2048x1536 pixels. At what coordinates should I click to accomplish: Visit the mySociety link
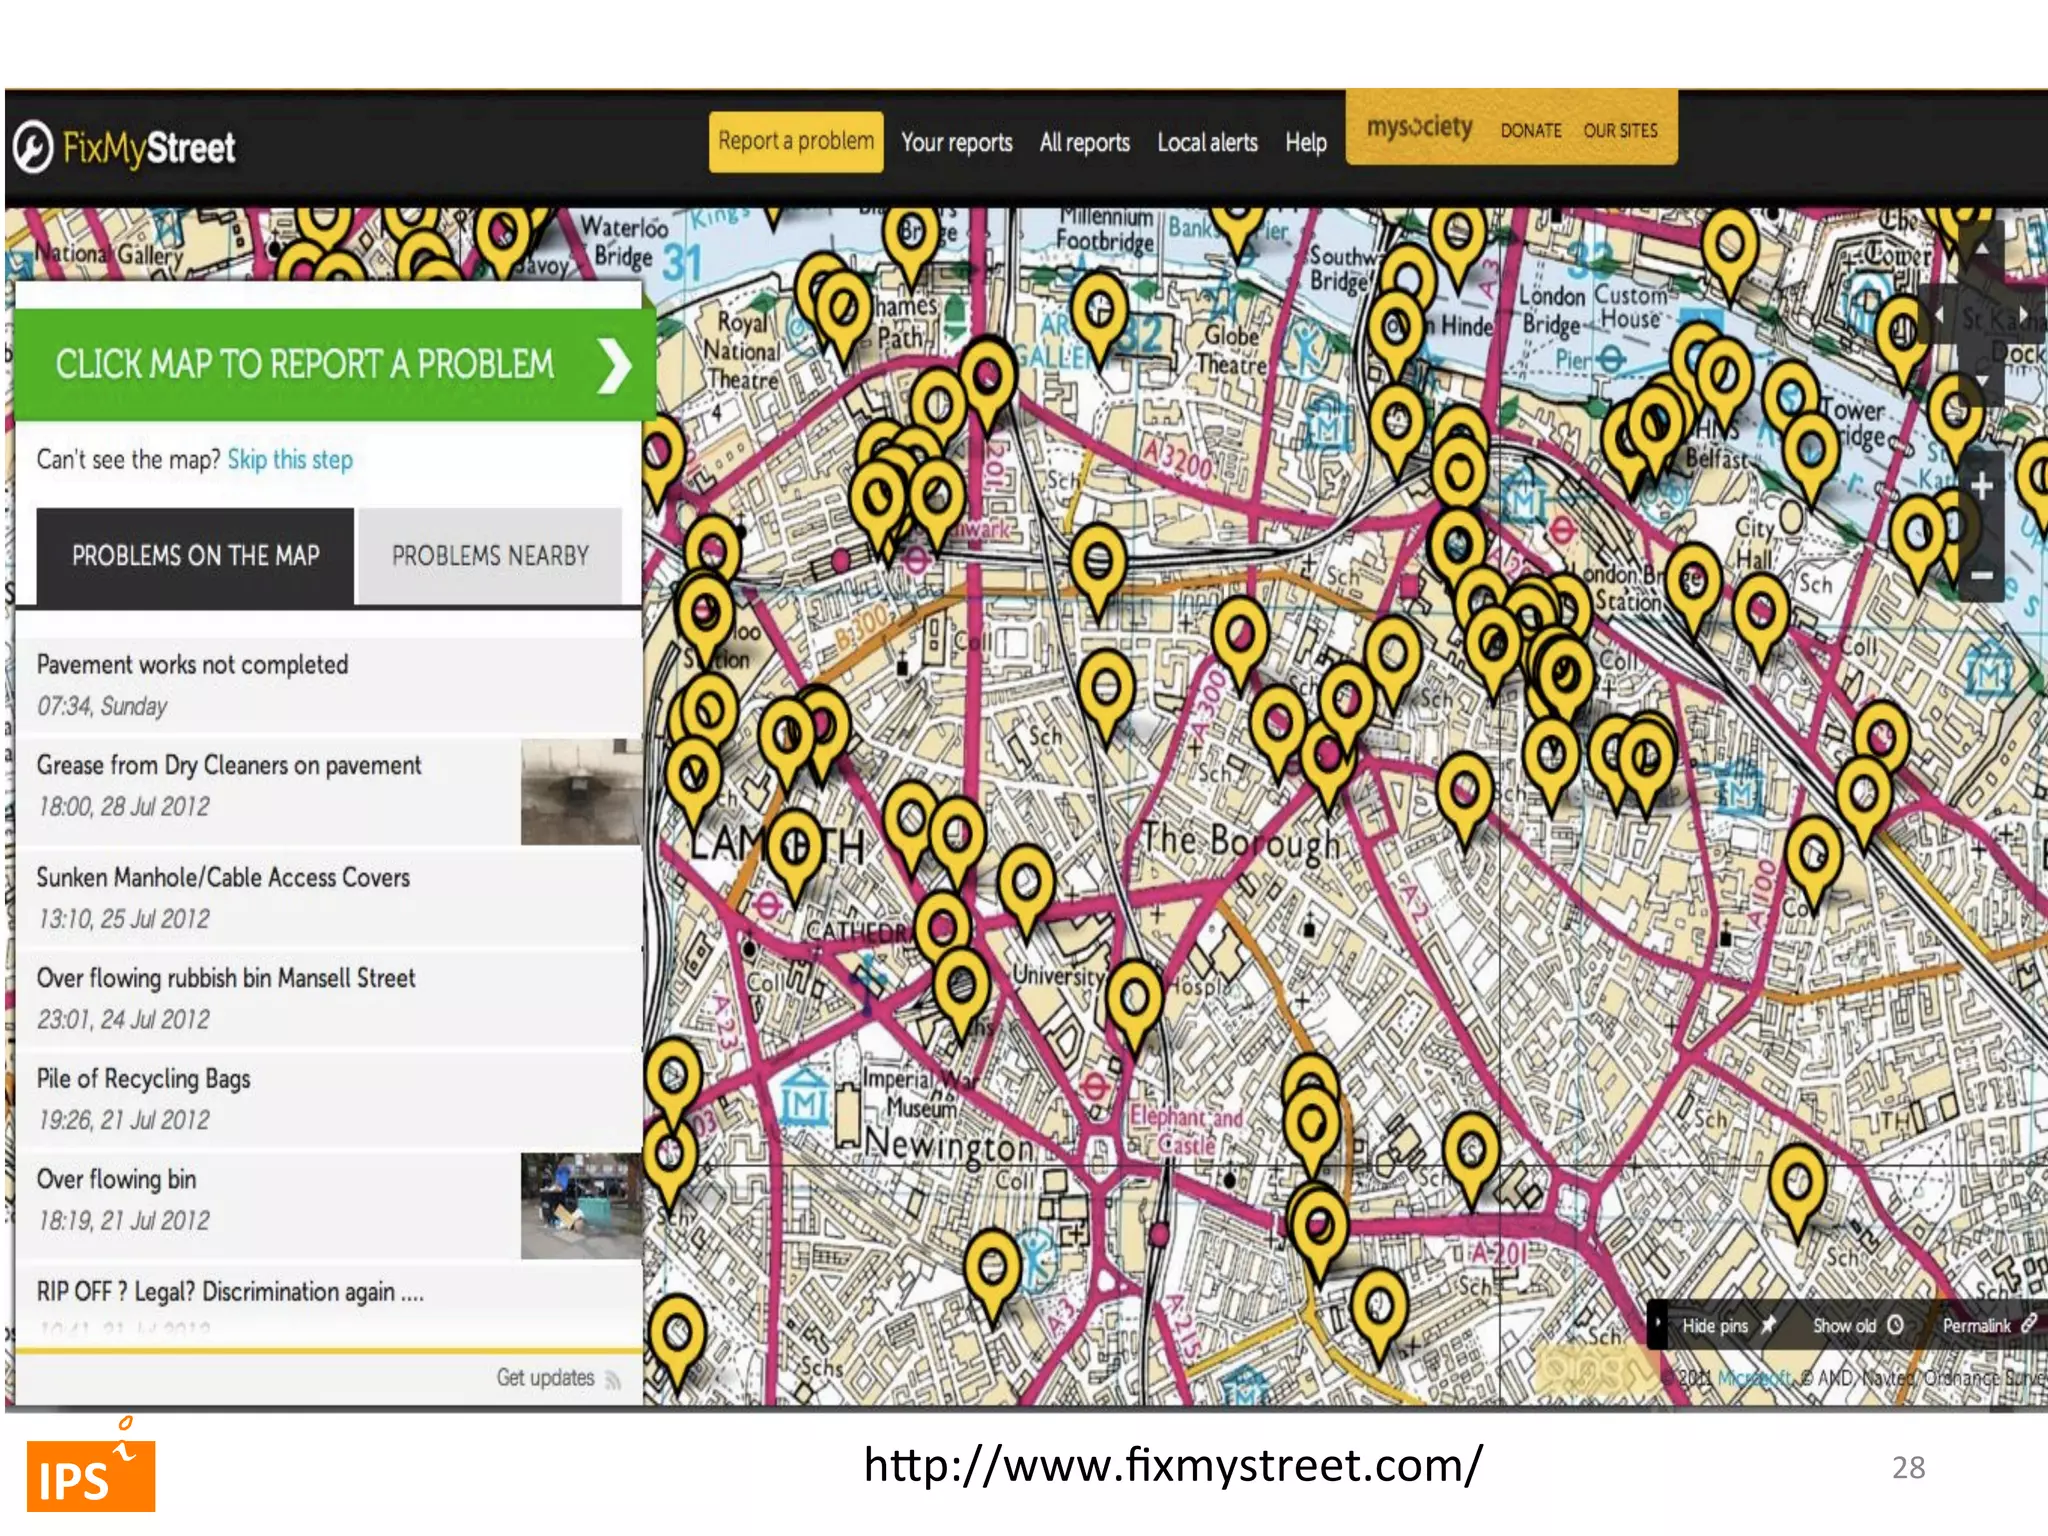[1419, 128]
